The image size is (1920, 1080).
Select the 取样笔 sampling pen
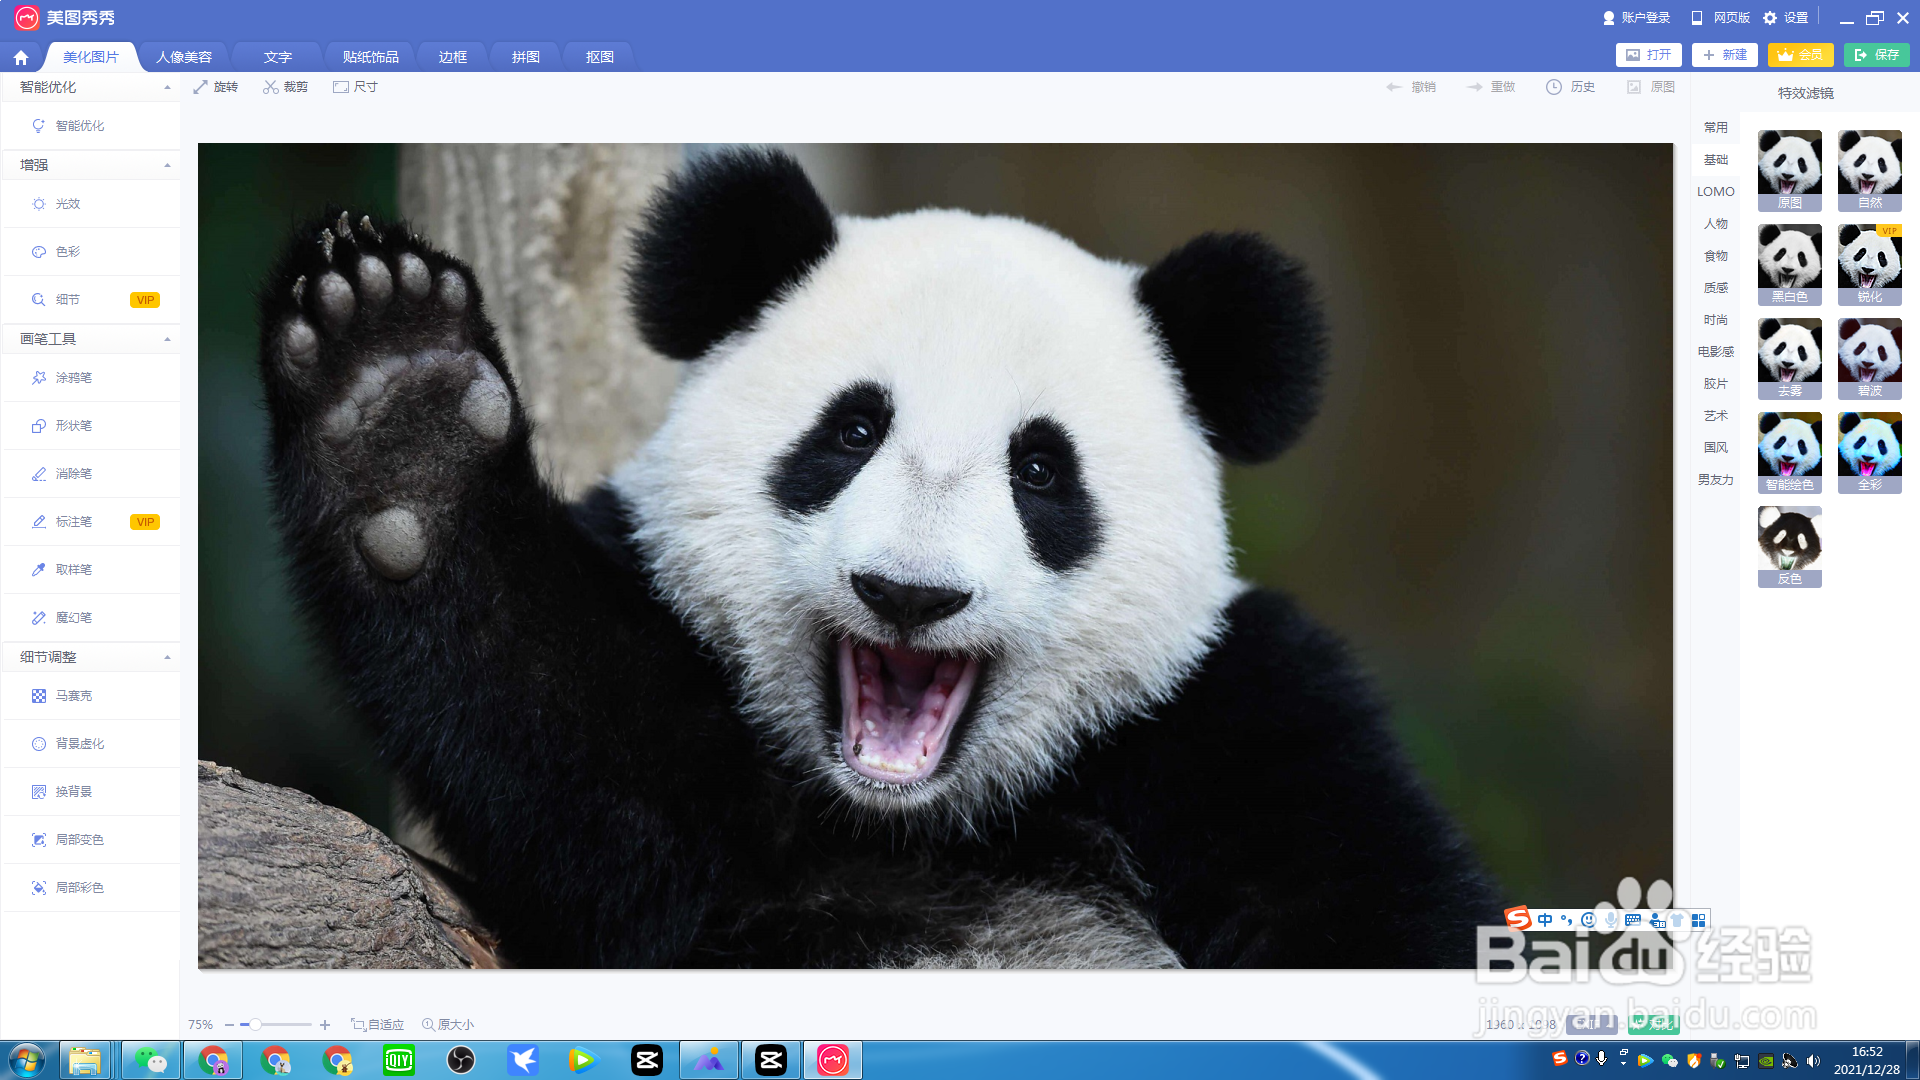pyautogui.click(x=73, y=570)
